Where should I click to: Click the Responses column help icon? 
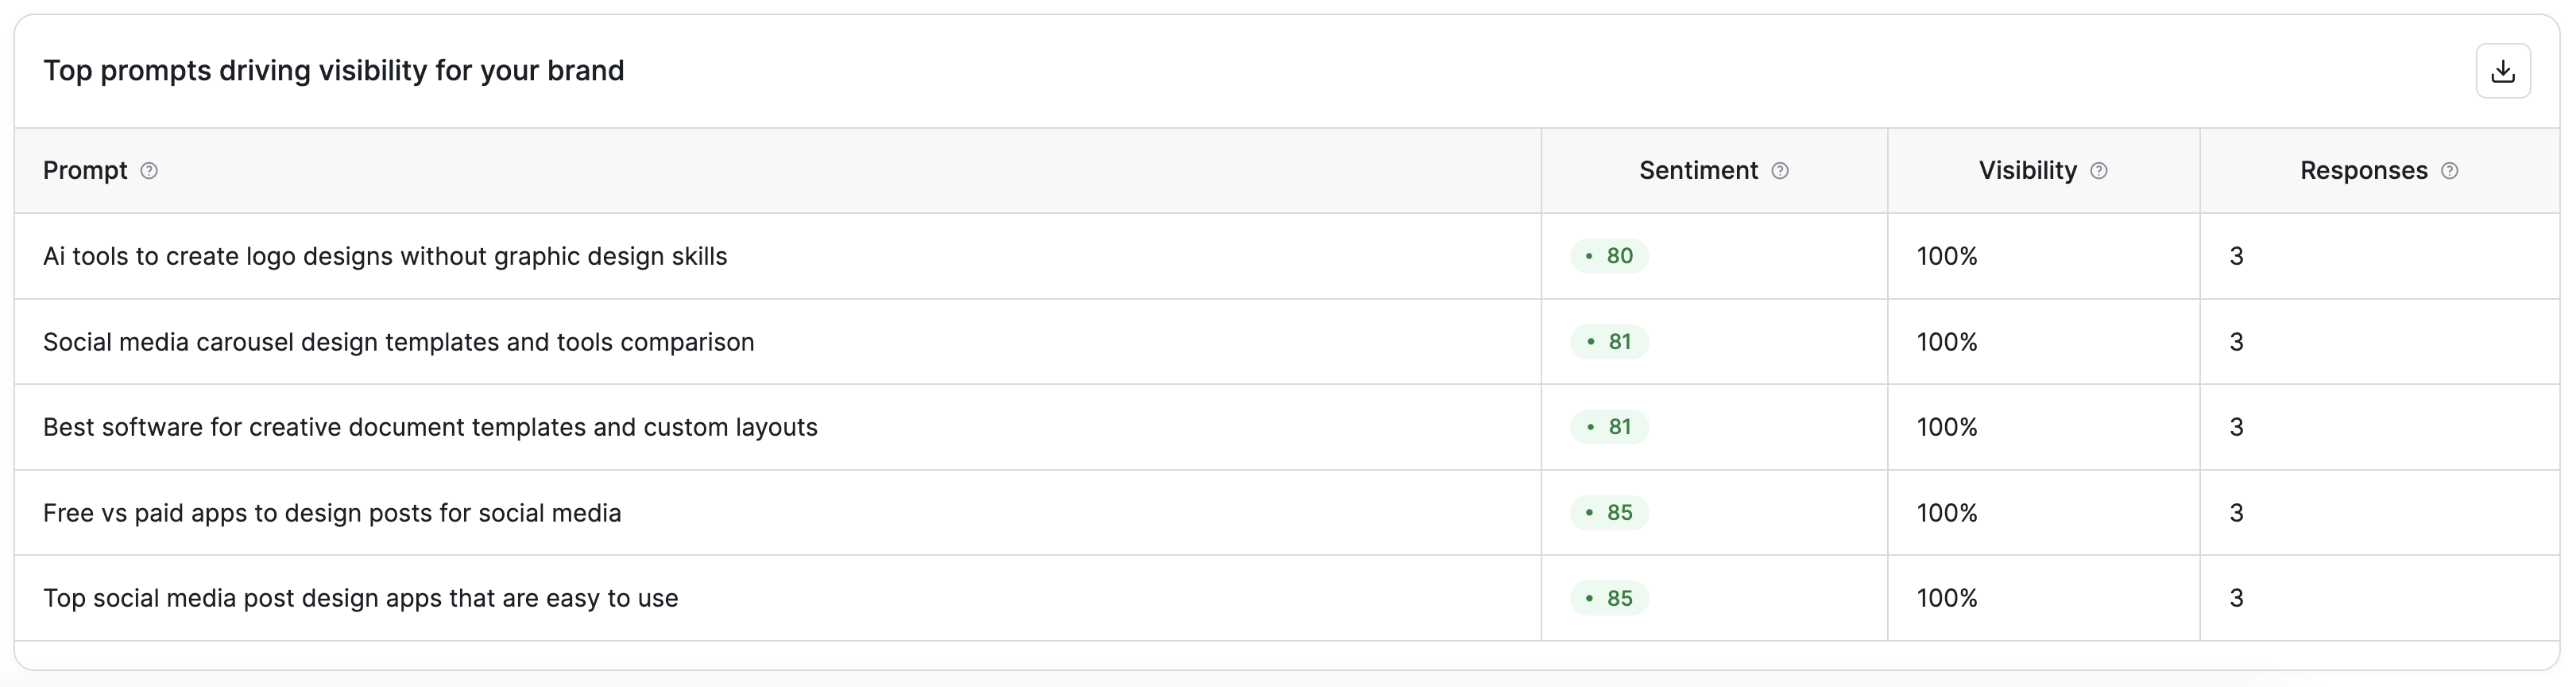pos(2449,171)
